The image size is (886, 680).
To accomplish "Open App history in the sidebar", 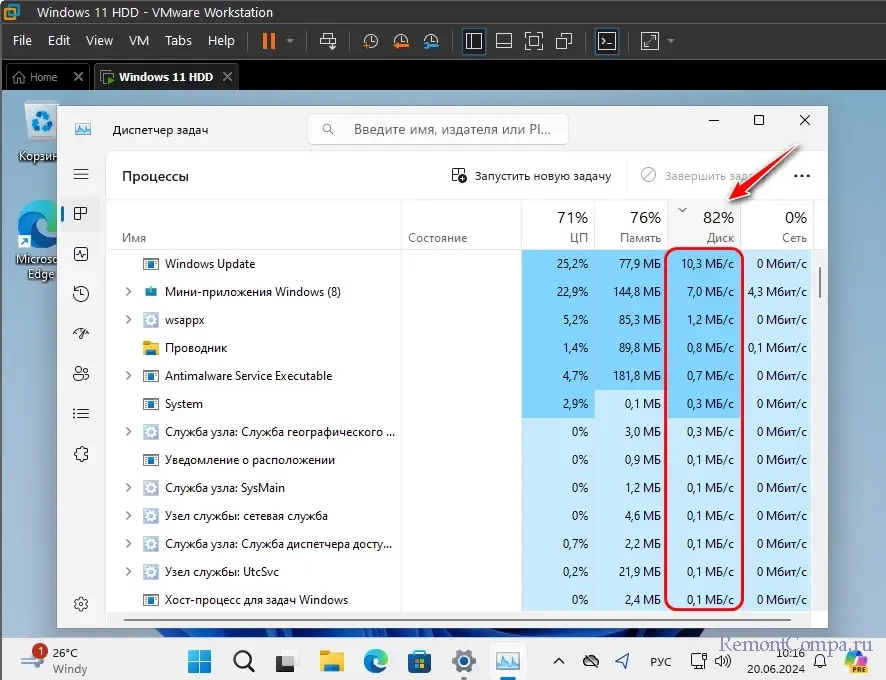I will coord(81,294).
